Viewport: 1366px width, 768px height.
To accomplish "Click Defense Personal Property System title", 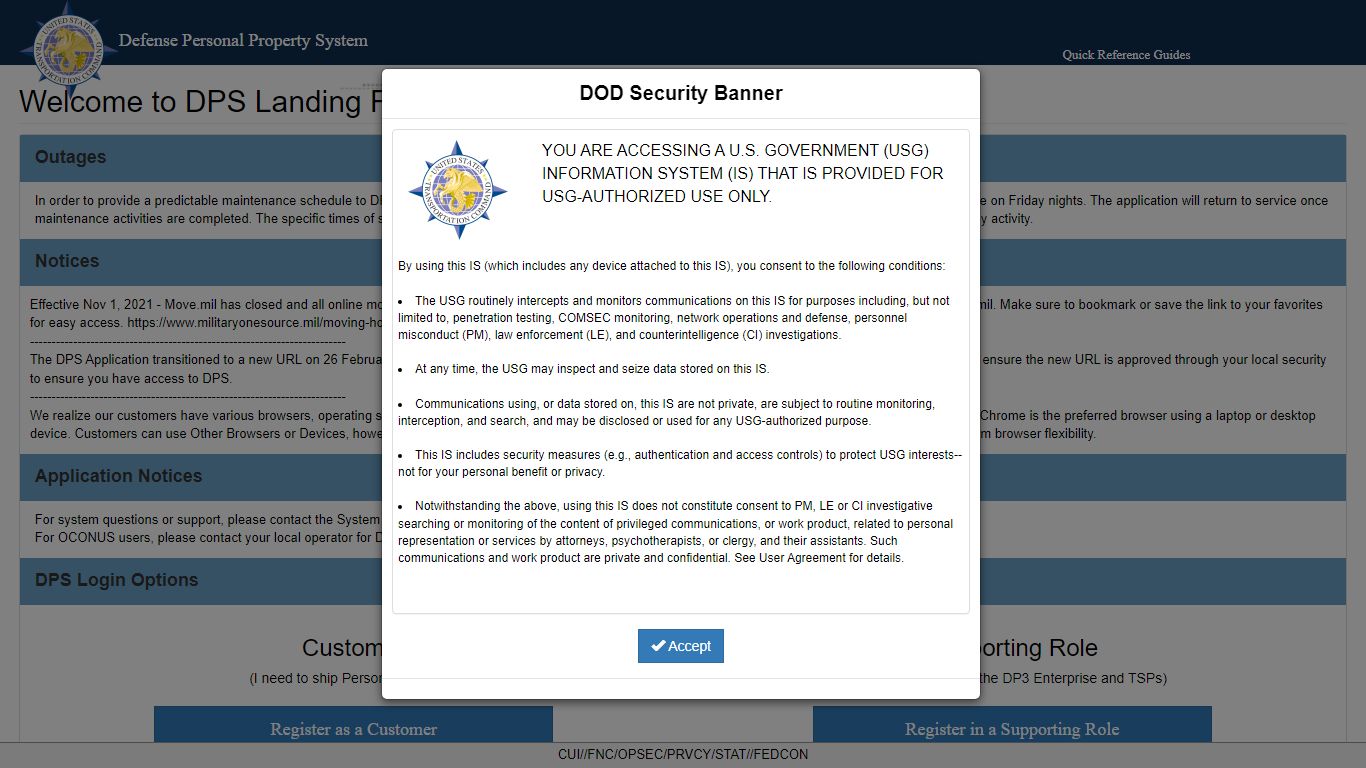I will [243, 41].
